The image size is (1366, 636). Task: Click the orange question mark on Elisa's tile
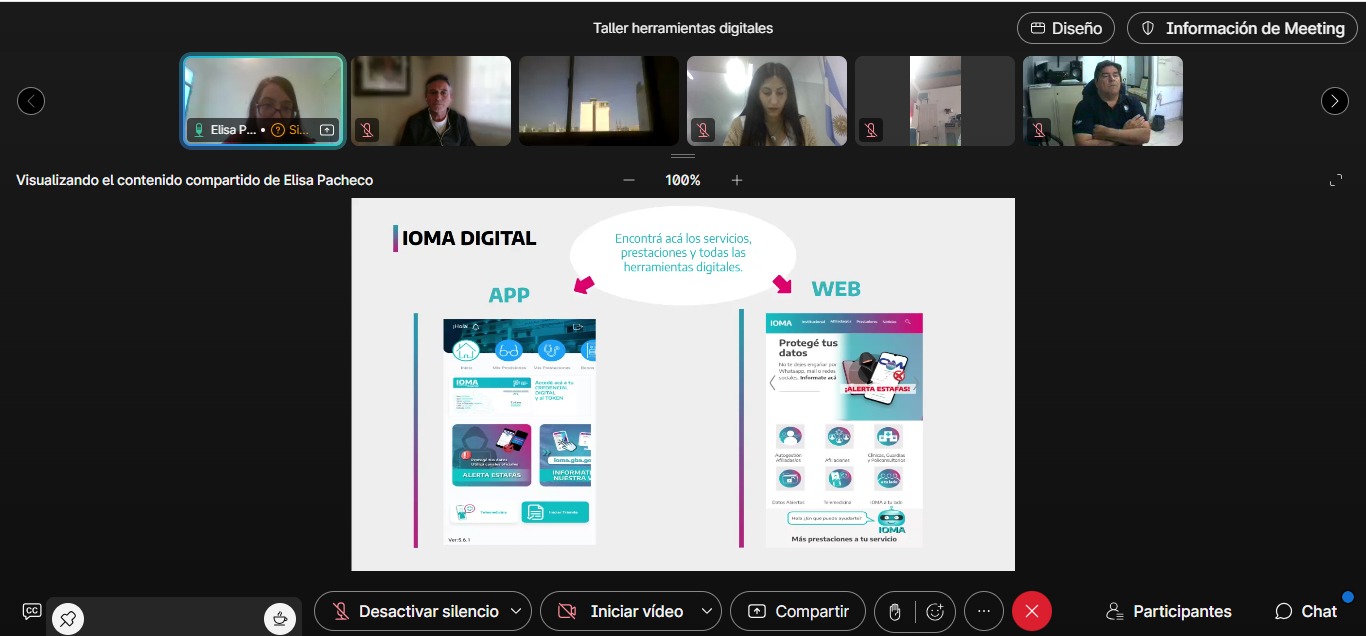click(x=278, y=130)
